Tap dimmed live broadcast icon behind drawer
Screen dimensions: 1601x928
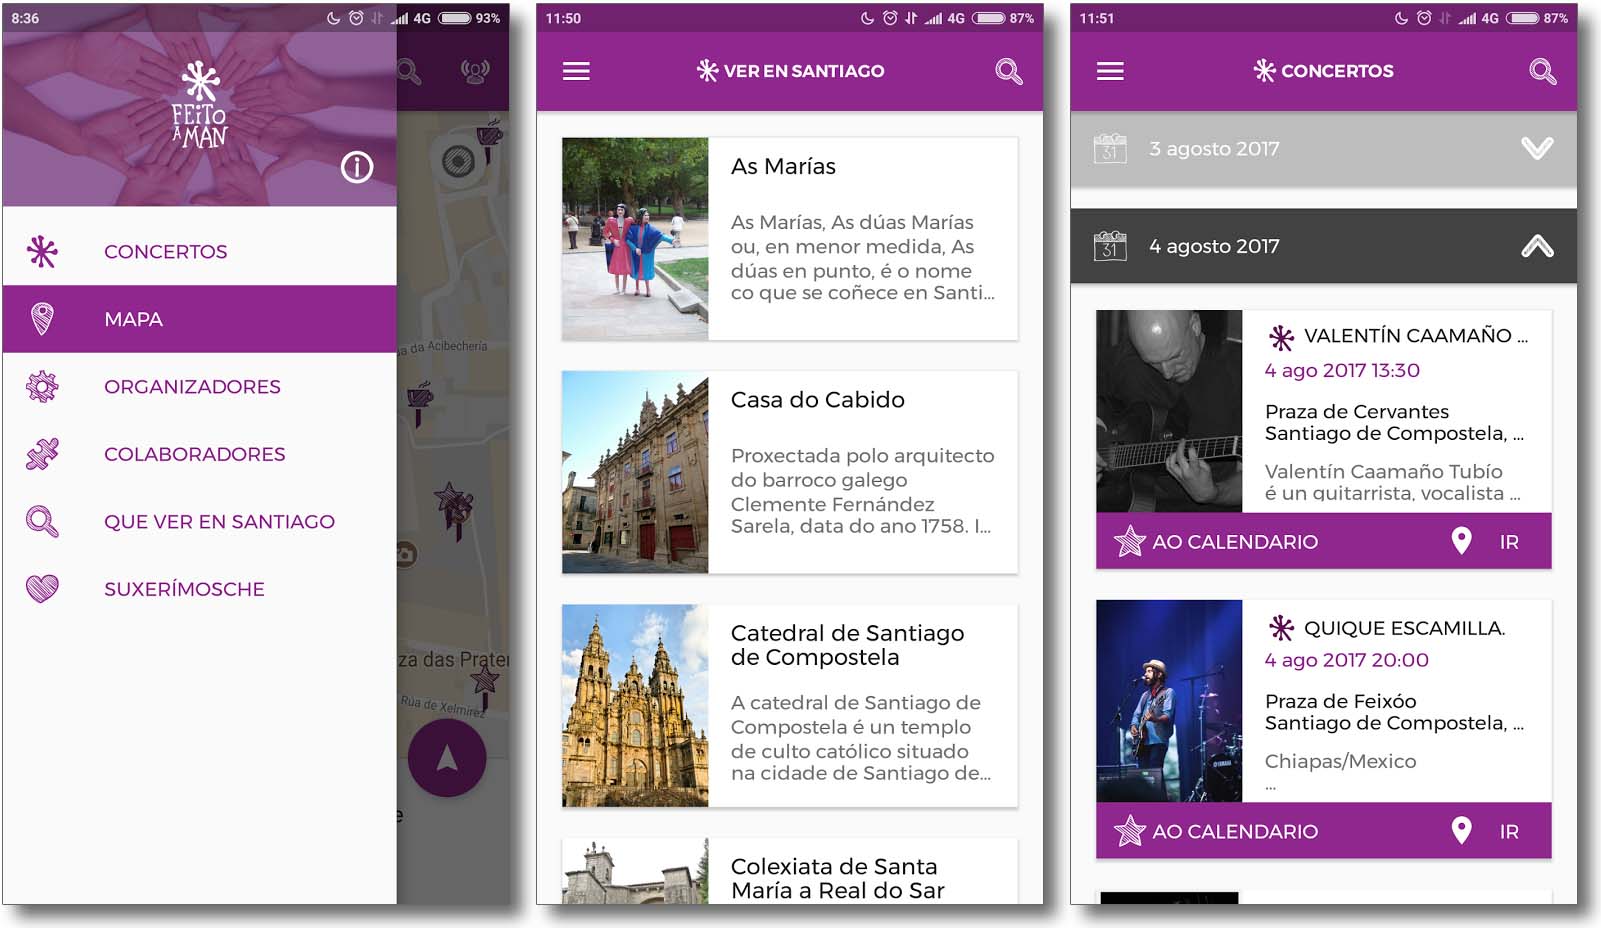pyautogui.click(x=475, y=71)
